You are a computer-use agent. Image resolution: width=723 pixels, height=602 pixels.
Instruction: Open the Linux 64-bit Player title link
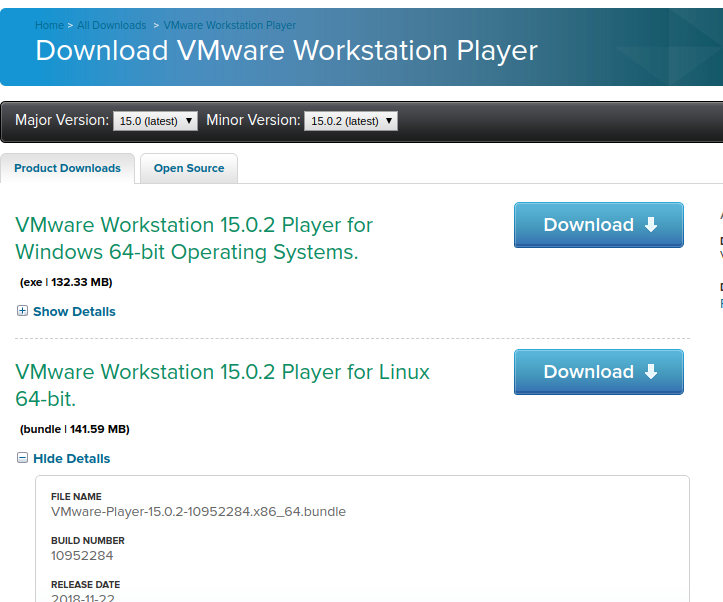tap(222, 385)
